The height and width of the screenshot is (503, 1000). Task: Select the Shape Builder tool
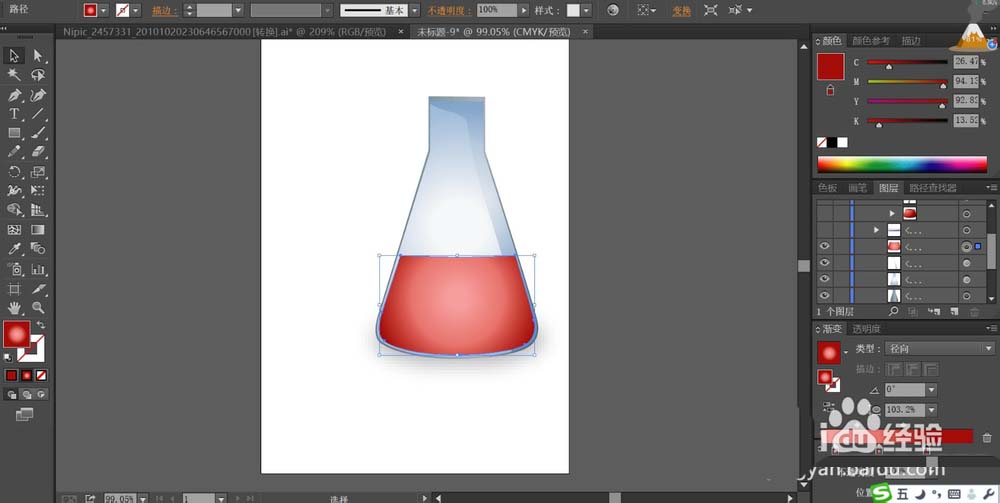tap(14, 210)
